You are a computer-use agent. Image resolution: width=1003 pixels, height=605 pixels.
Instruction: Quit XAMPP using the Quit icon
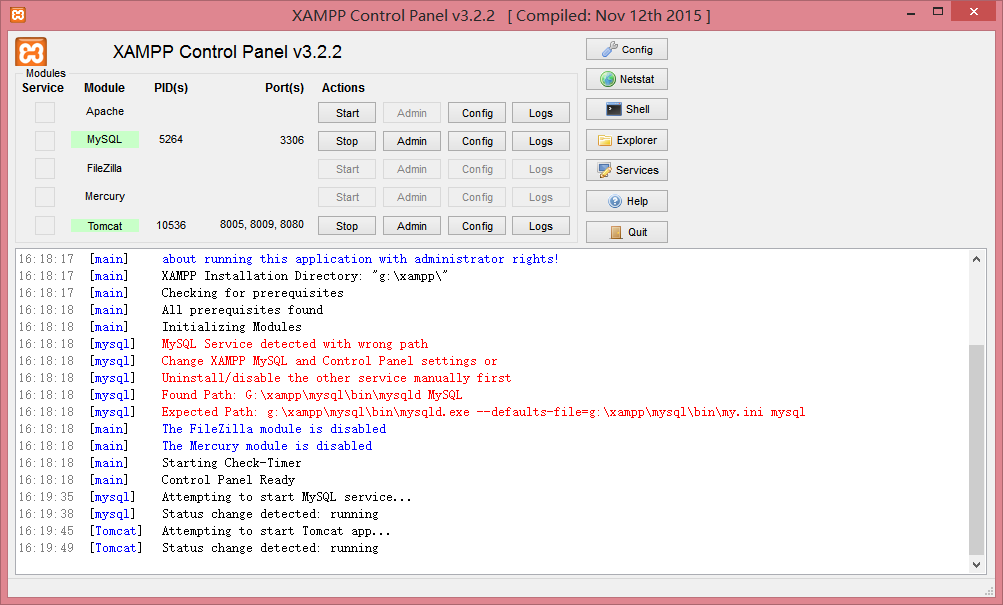point(626,231)
